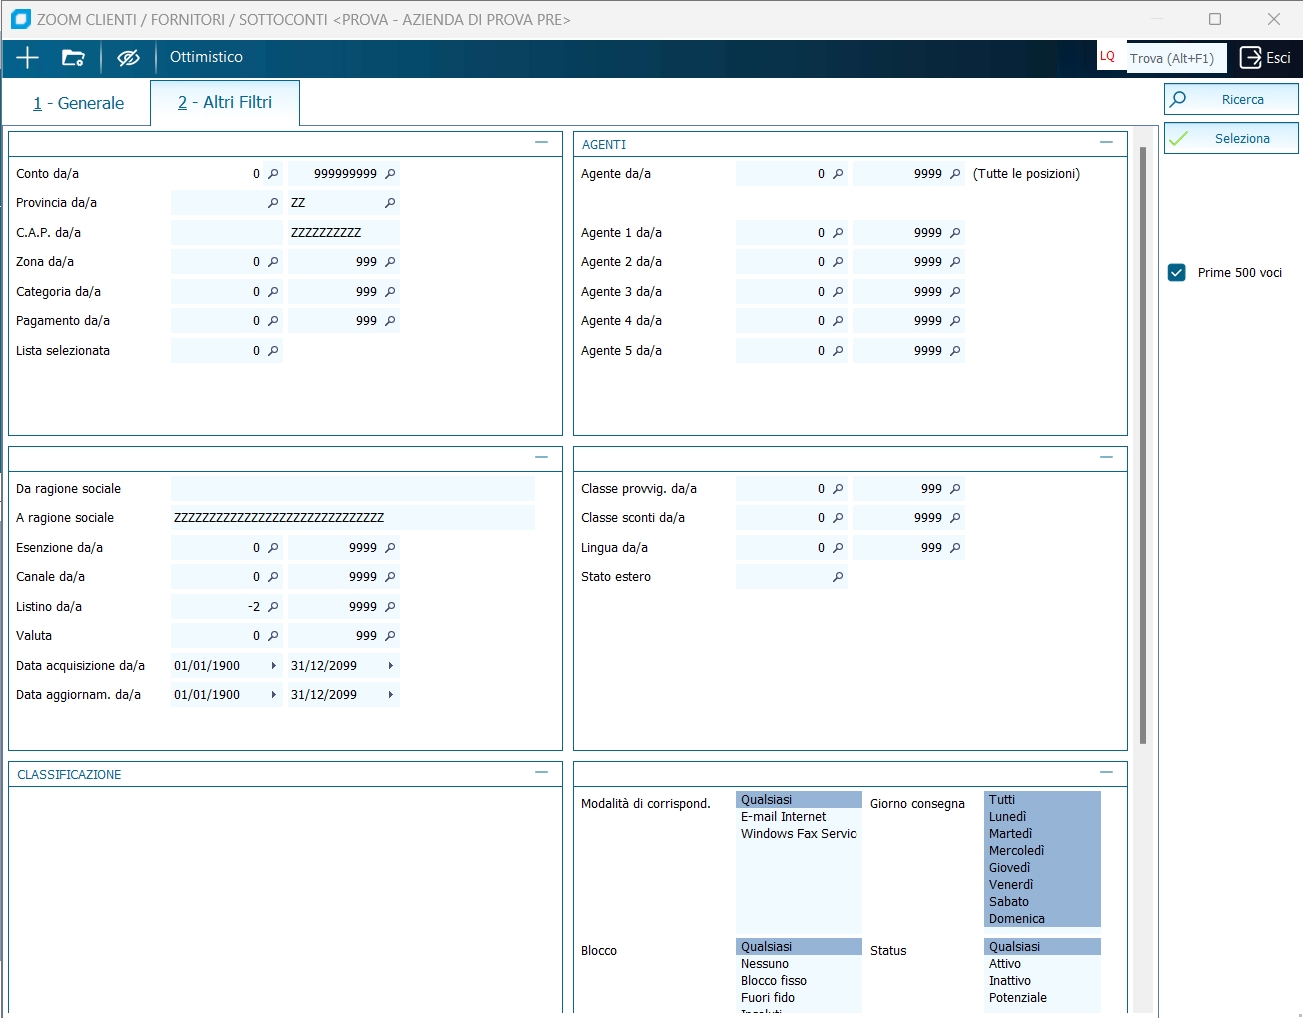The width and height of the screenshot is (1303, 1018).
Task: Open Data acquisizione start date picker arrow
Action: click(x=273, y=666)
